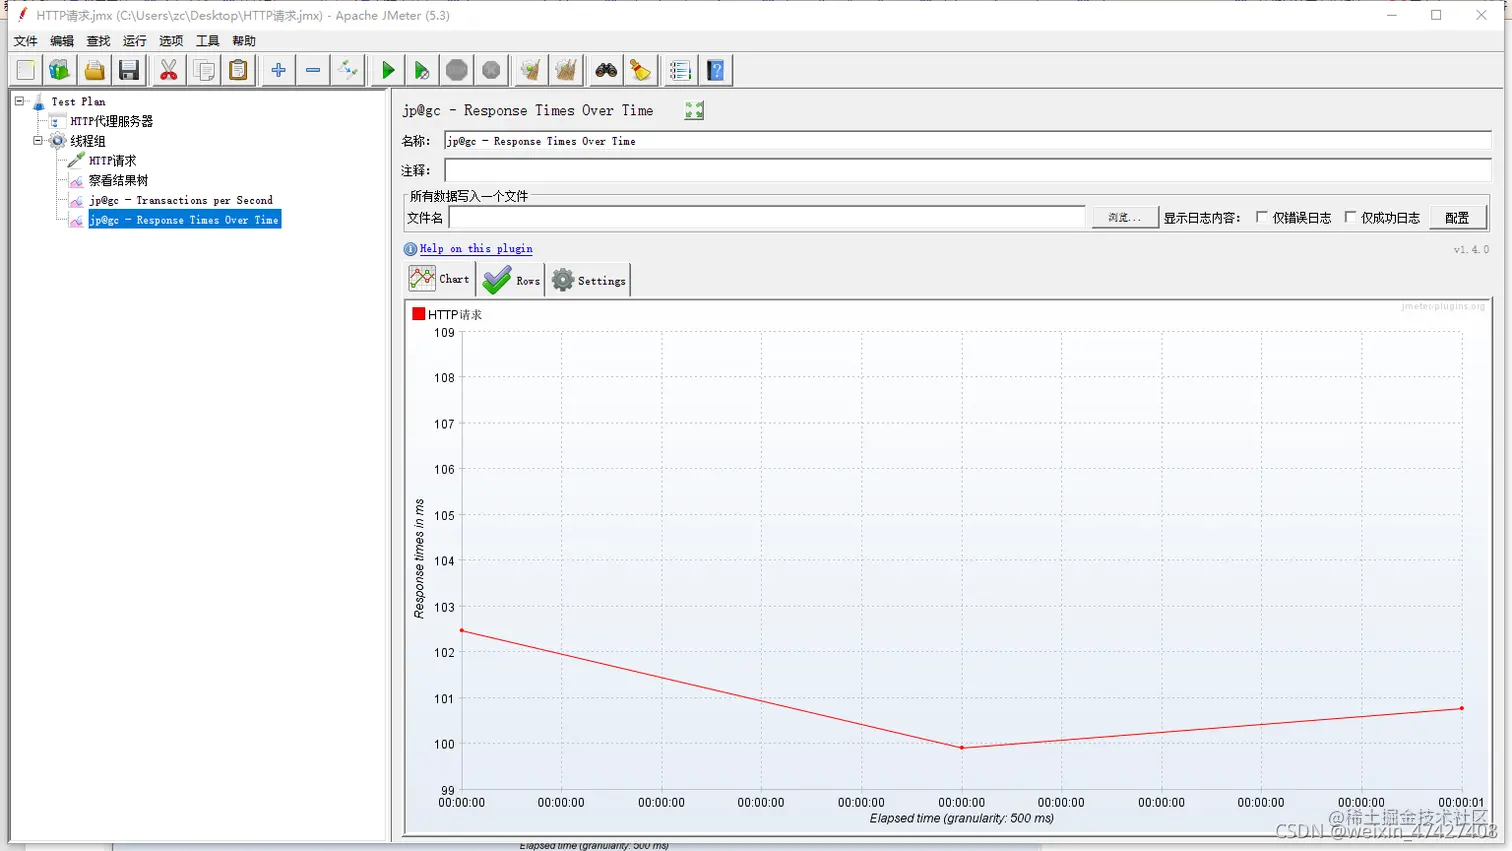Image resolution: width=1512 pixels, height=851 pixels.
Task: Collapse all nodes with minus icon
Action: (x=313, y=70)
